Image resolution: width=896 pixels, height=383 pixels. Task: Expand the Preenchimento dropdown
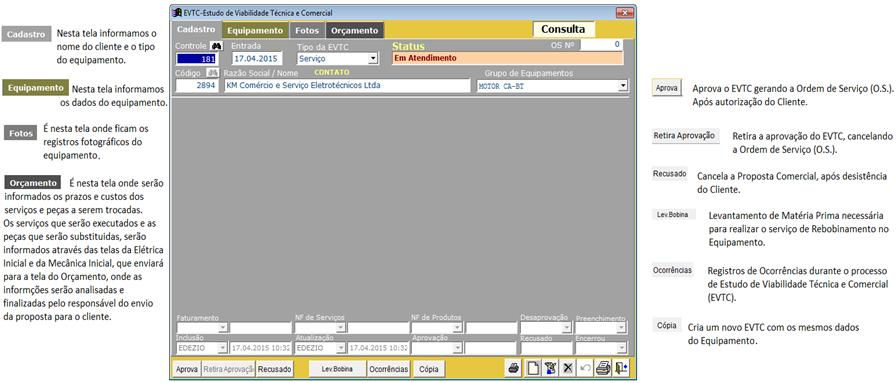622,328
